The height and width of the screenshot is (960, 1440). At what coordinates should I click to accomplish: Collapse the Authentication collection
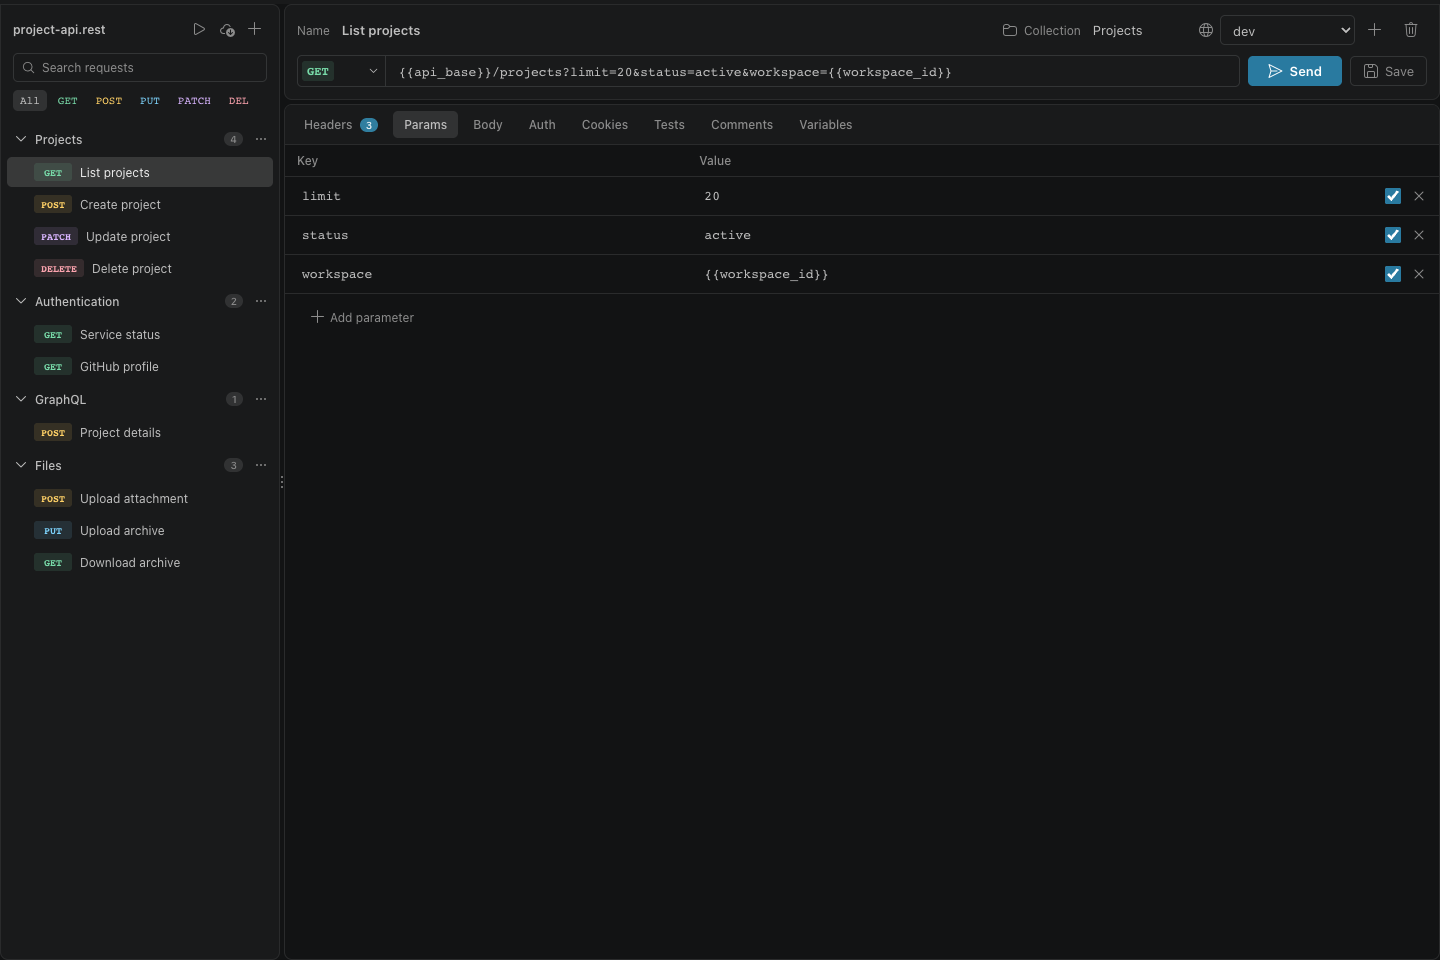[x=21, y=301]
